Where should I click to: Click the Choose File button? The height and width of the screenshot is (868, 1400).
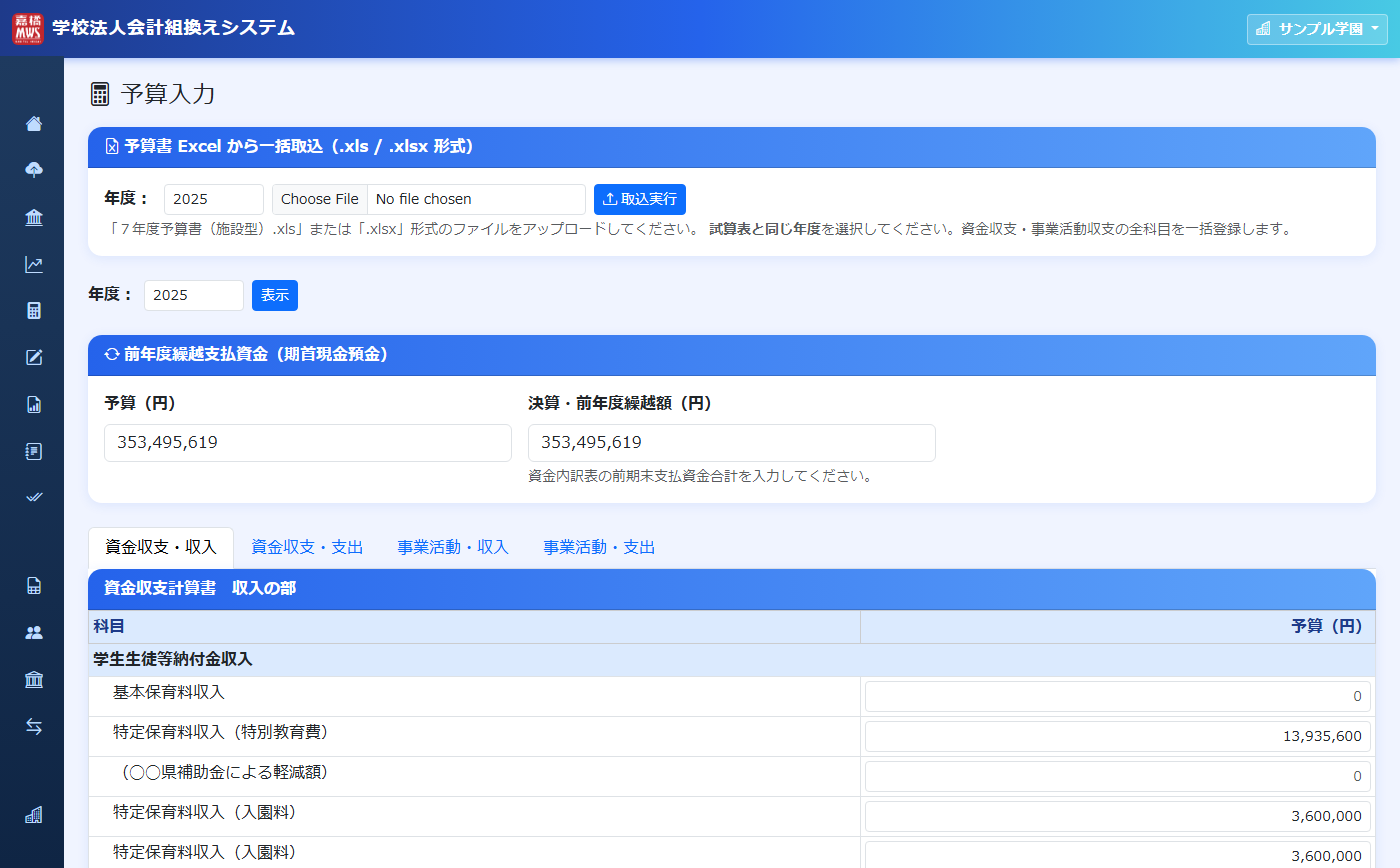(x=320, y=199)
